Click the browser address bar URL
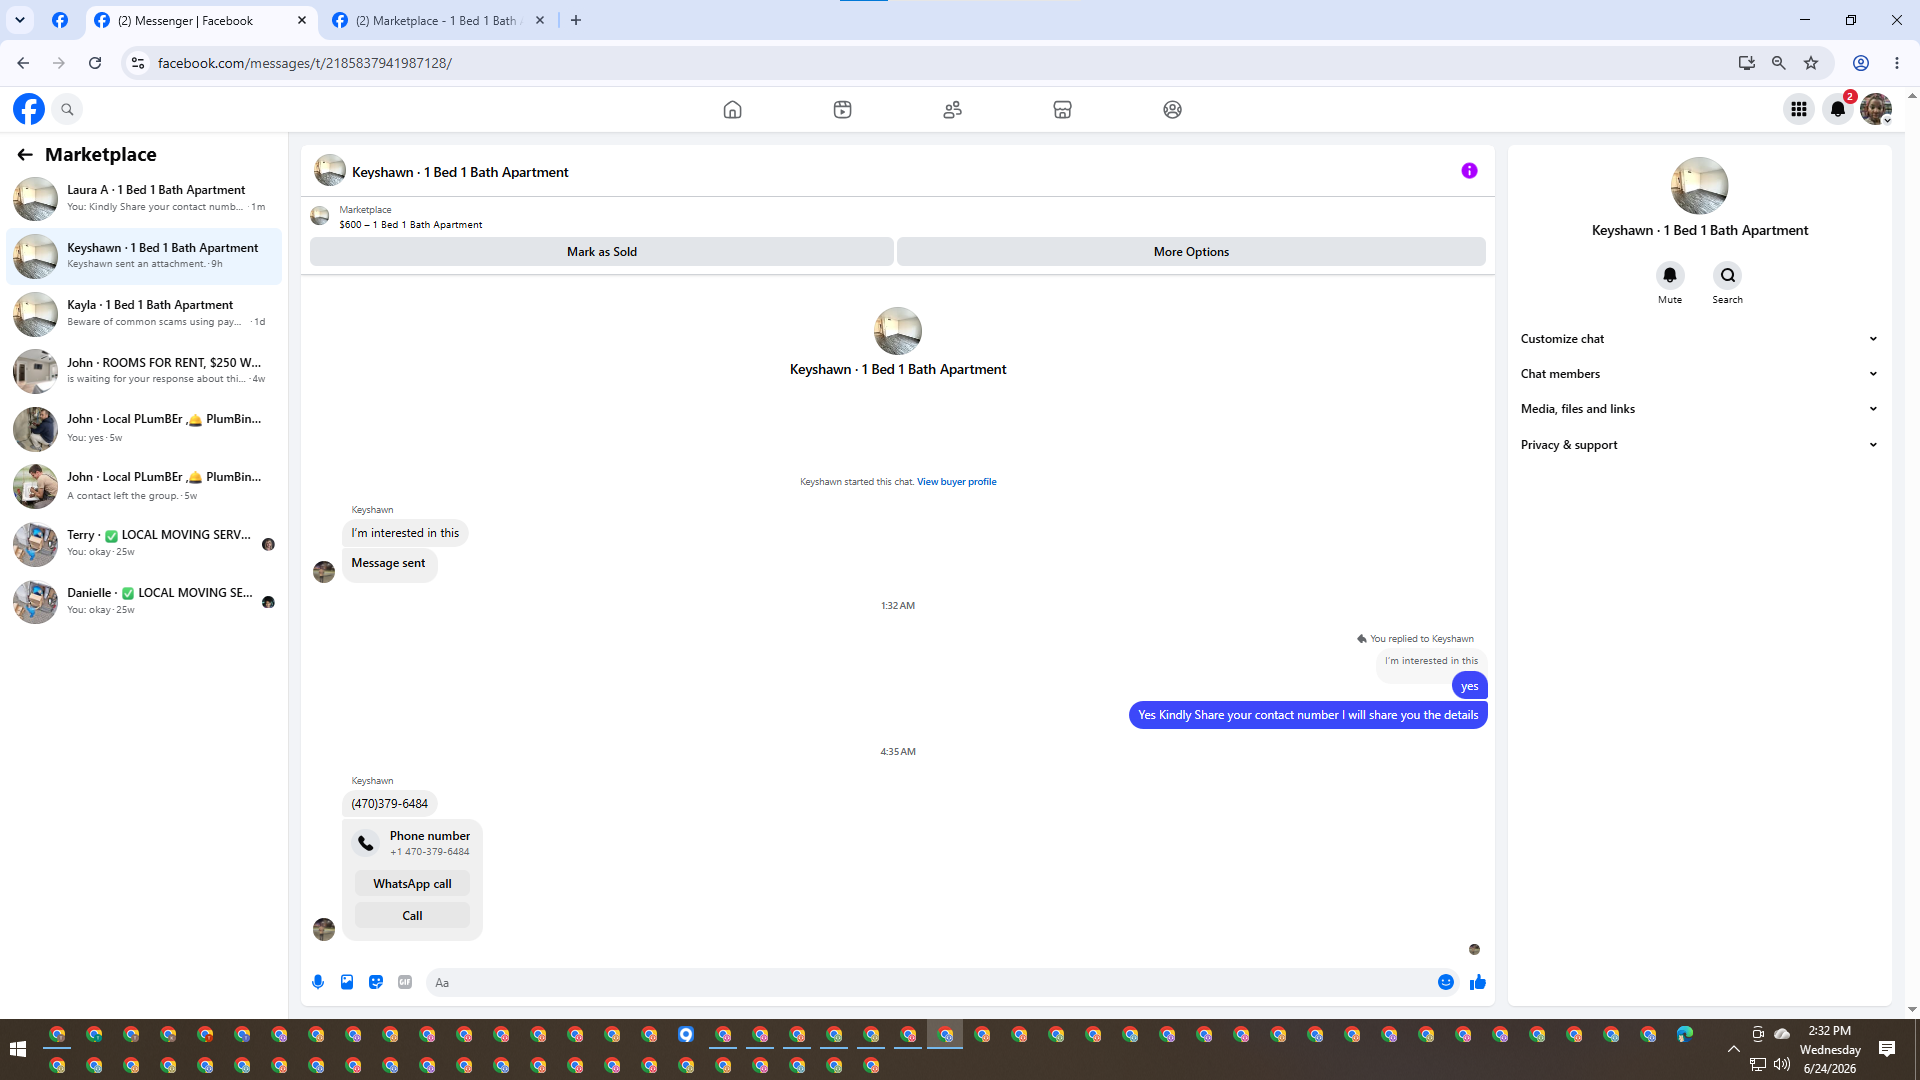1920x1080 pixels. point(305,63)
